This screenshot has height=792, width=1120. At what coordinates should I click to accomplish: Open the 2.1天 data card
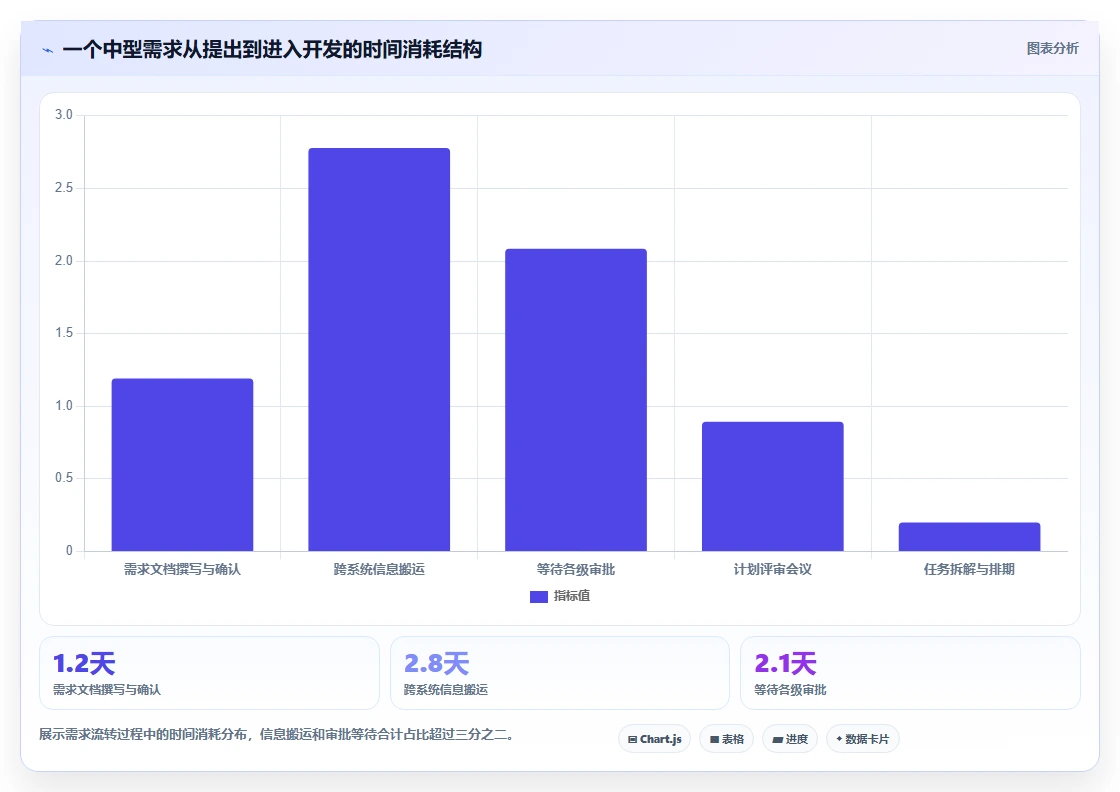[x=911, y=673]
